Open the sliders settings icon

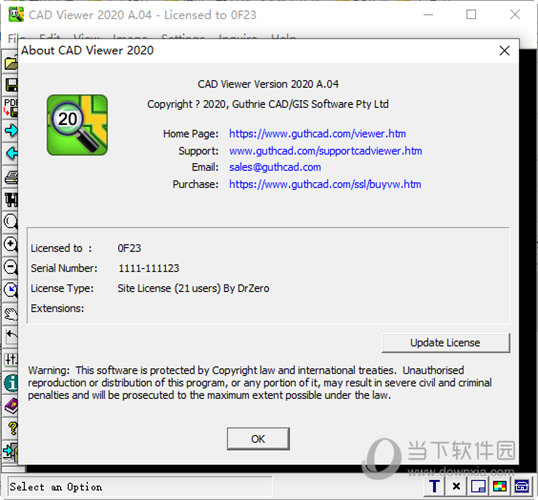(11, 359)
